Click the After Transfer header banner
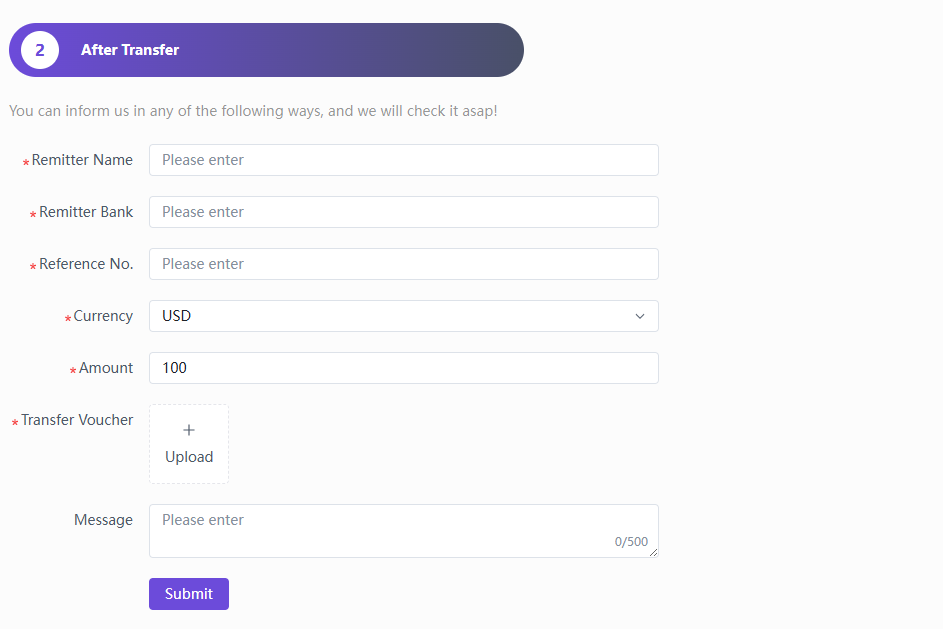The image size is (943, 629). 266,50
